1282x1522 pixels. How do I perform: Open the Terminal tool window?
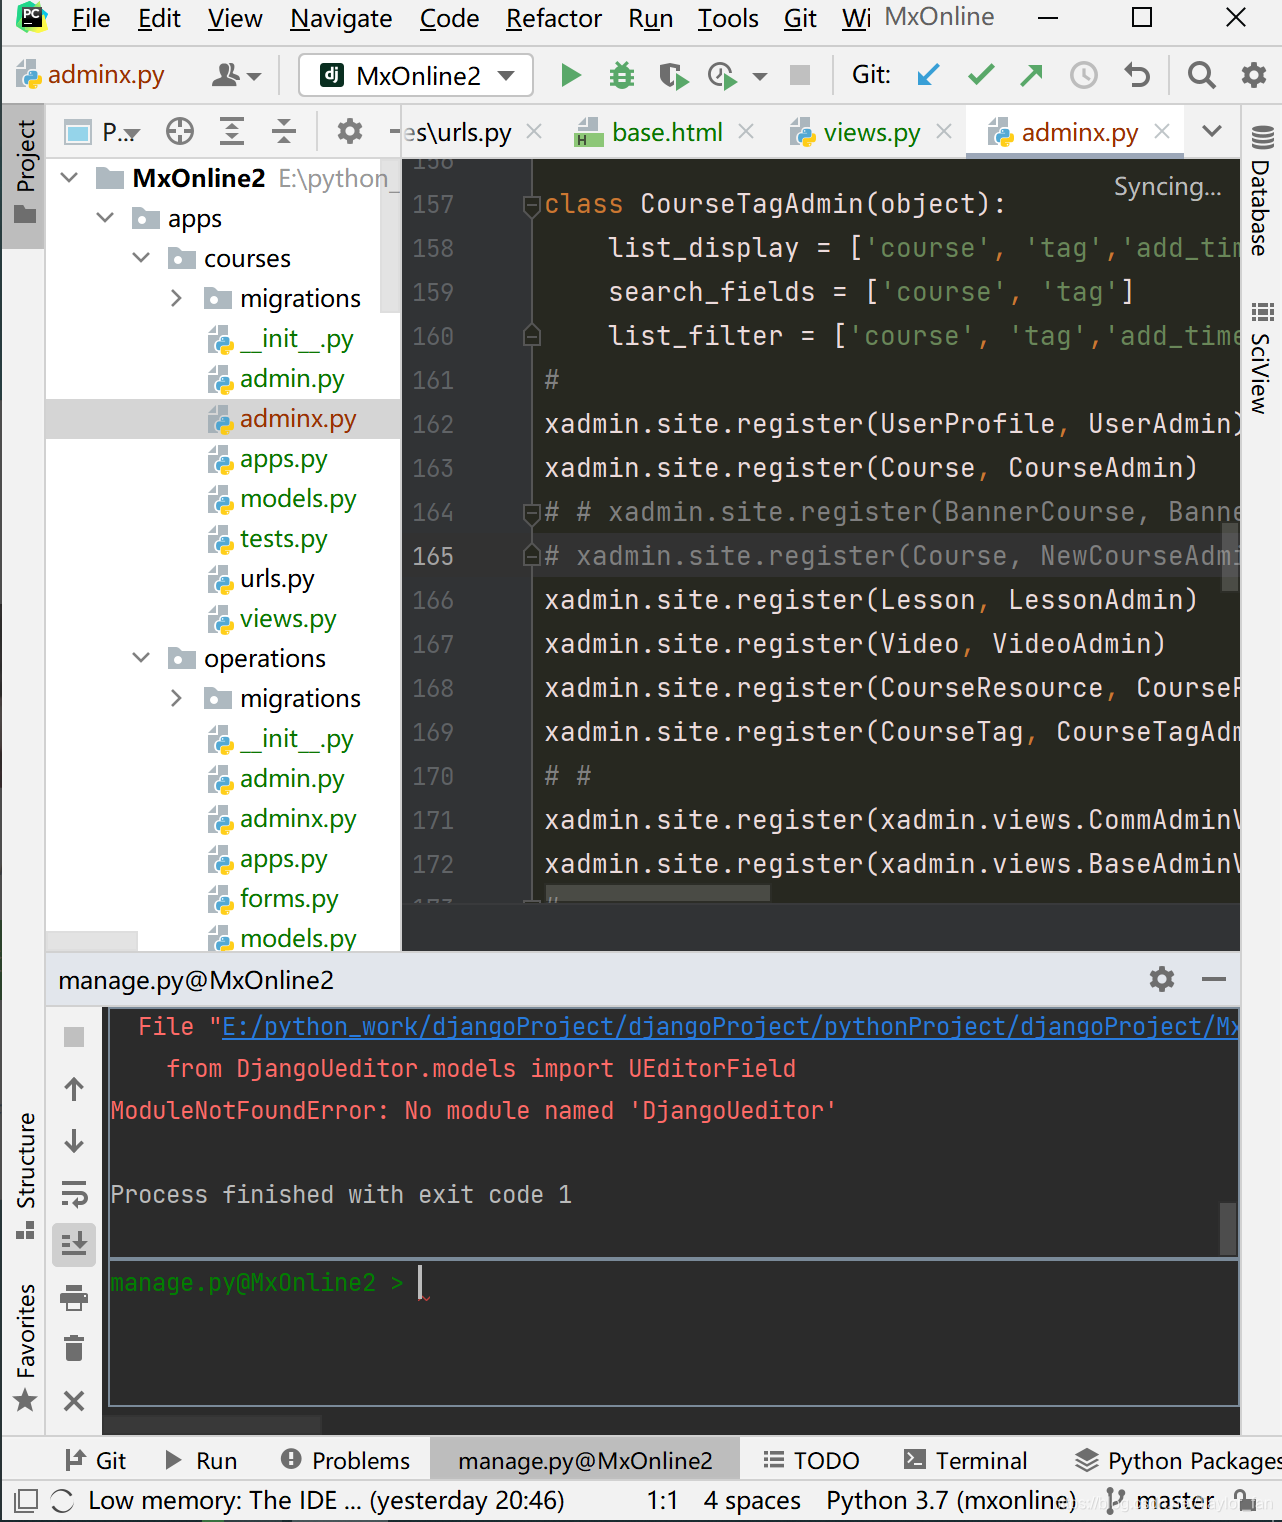pyautogui.click(x=965, y=1461)
